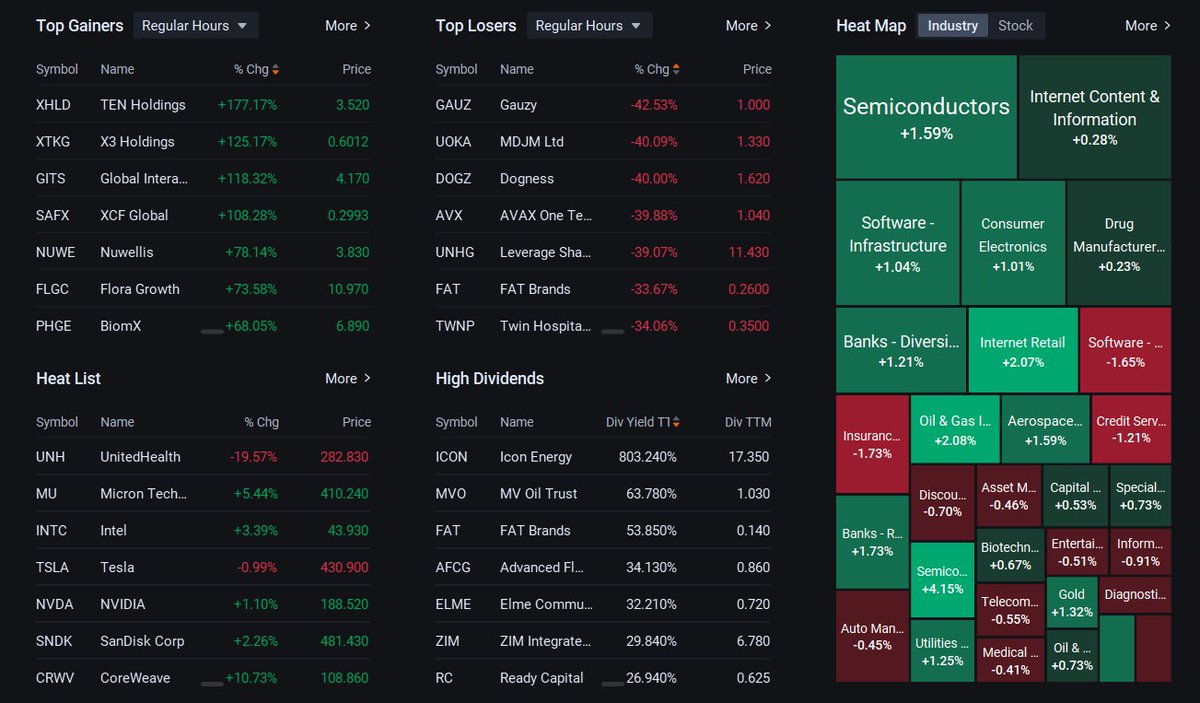Viewport: 1200px width, 703px height.
Task: Click the Oil & +0.73% tile
Action: click(x=1072, y=656)
